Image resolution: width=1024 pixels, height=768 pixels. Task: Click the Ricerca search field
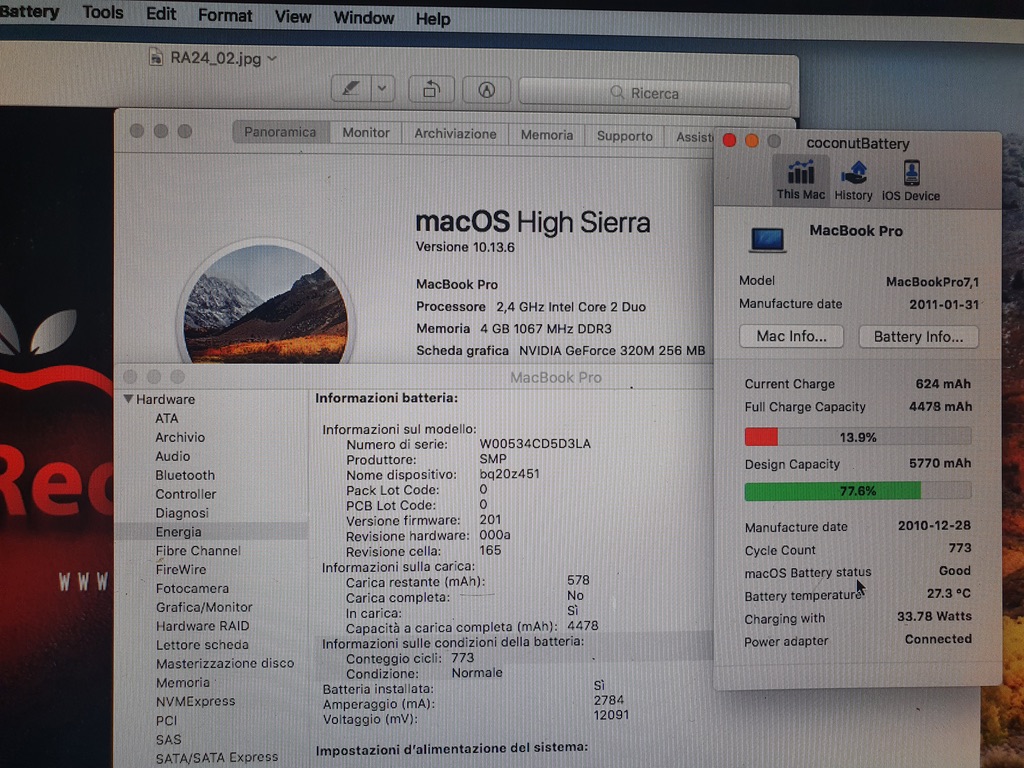(x=654, y=93)
